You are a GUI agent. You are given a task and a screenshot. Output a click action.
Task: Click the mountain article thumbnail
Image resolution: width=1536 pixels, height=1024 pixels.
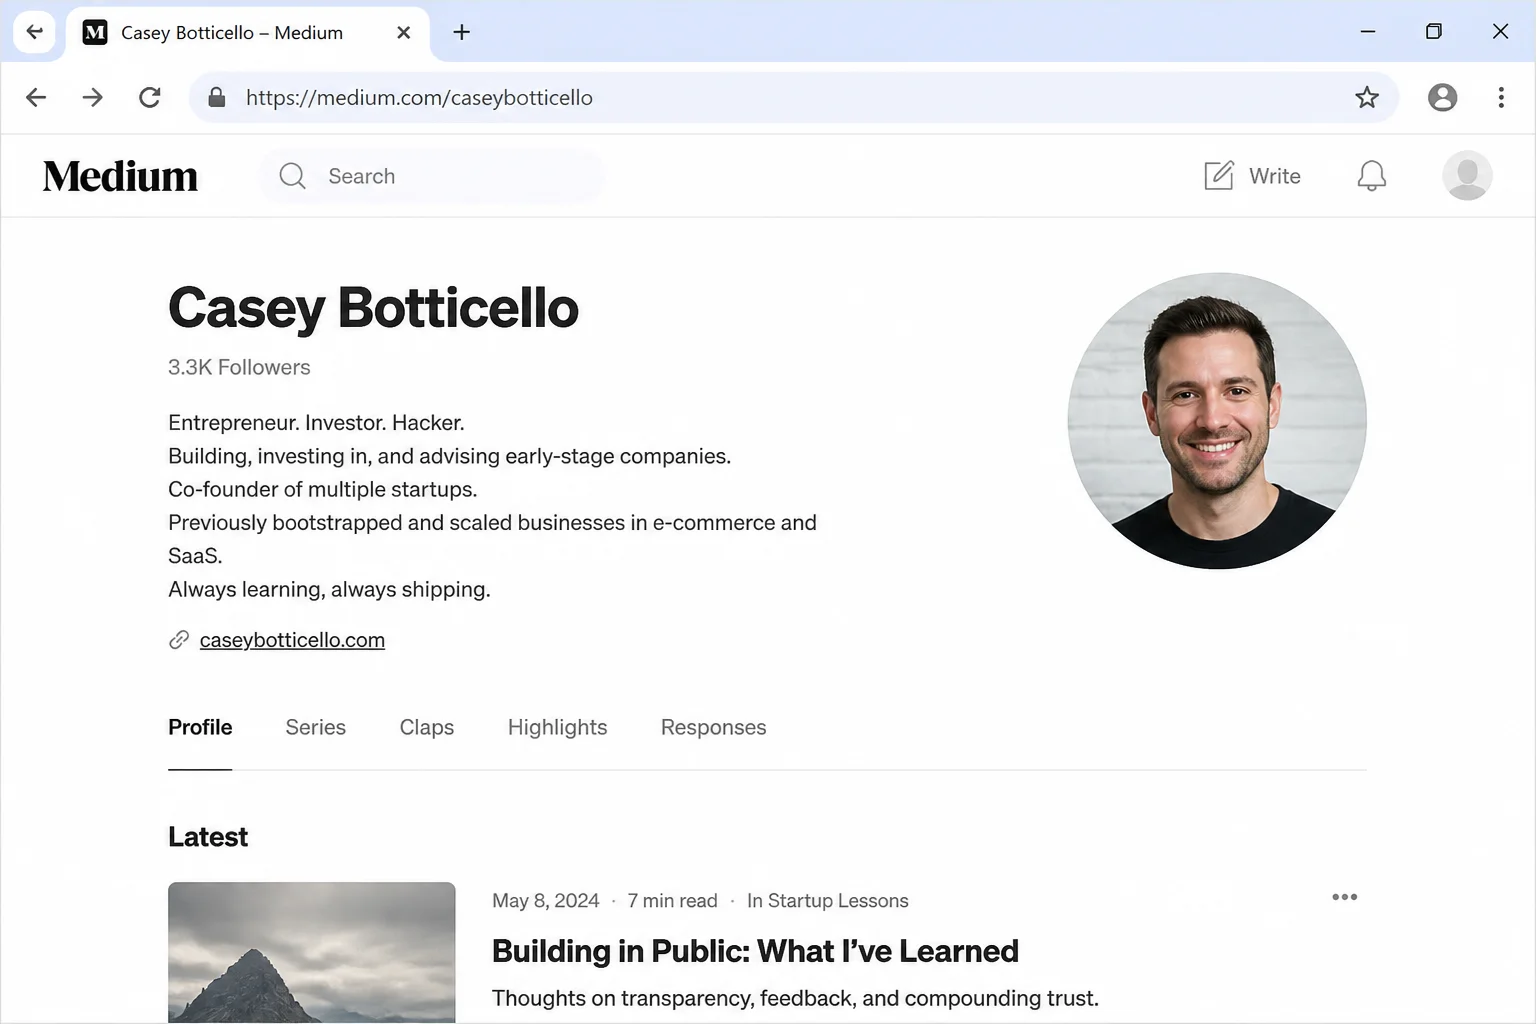pos(311,952)
